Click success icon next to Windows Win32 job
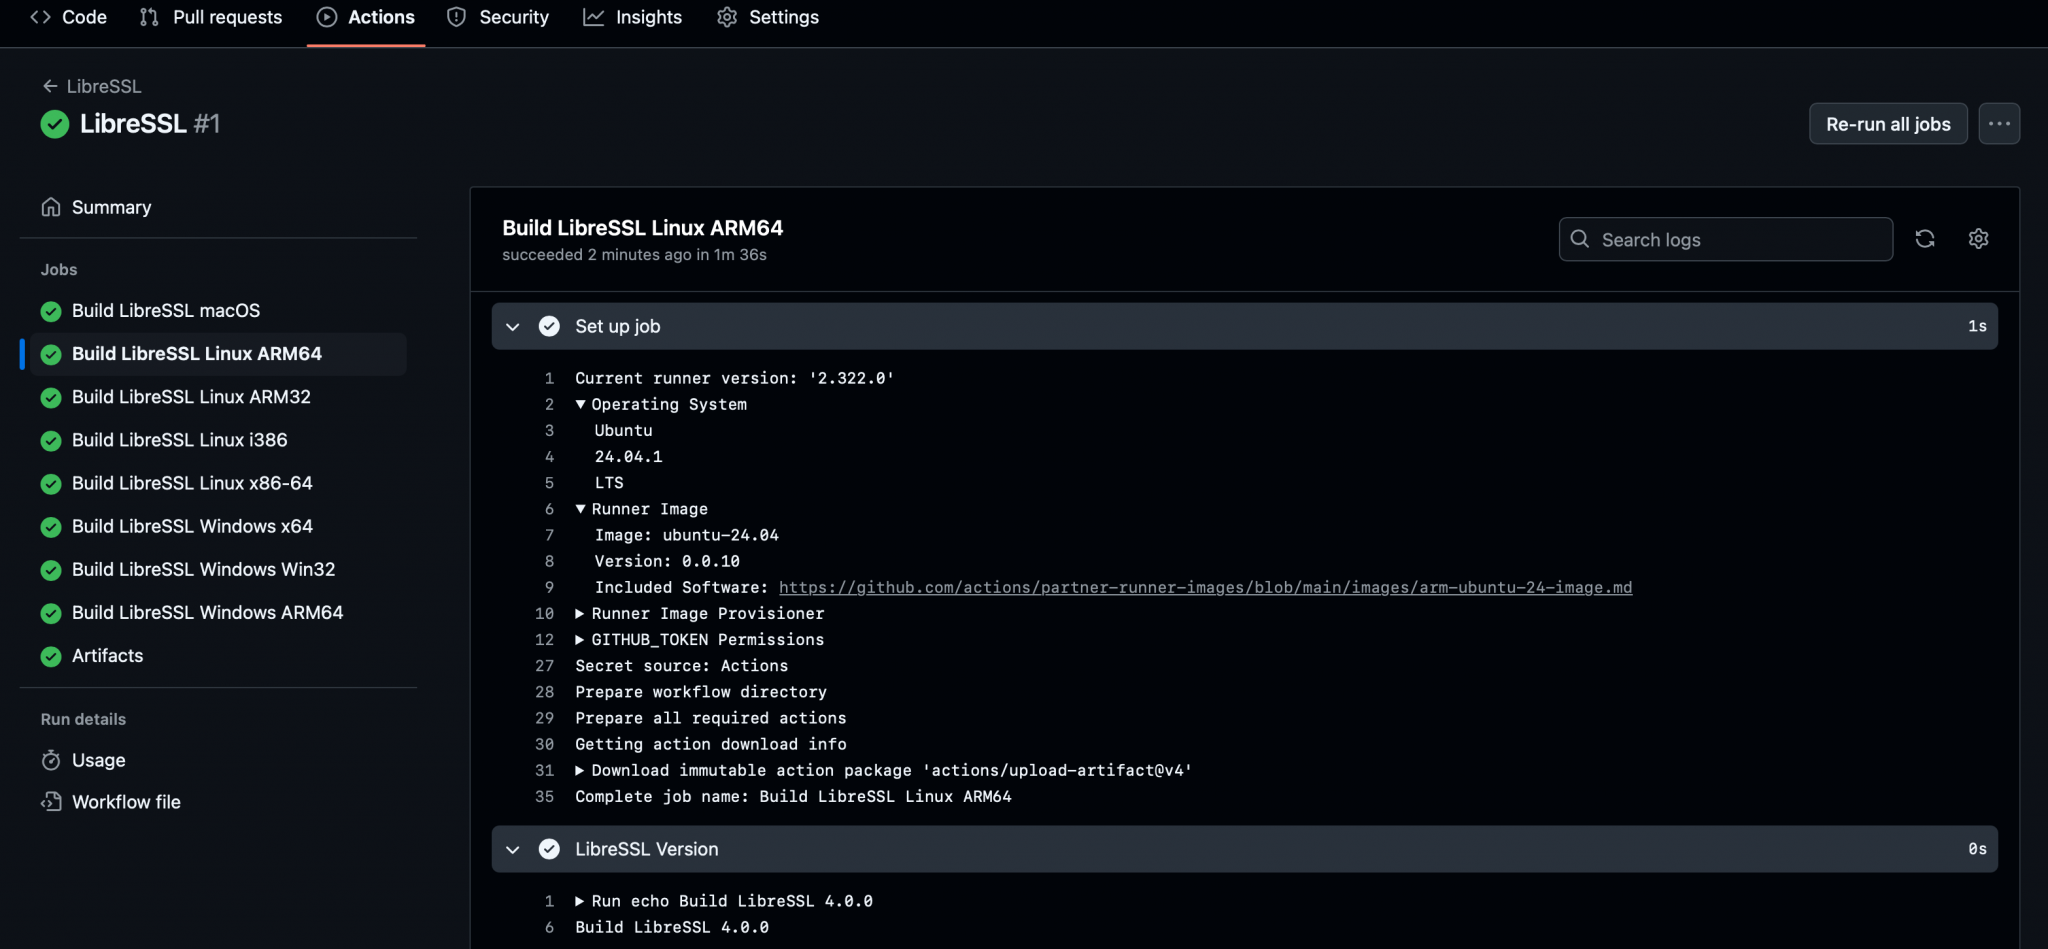The height and width of the screenshot is (949, 2048). point(51,569)
